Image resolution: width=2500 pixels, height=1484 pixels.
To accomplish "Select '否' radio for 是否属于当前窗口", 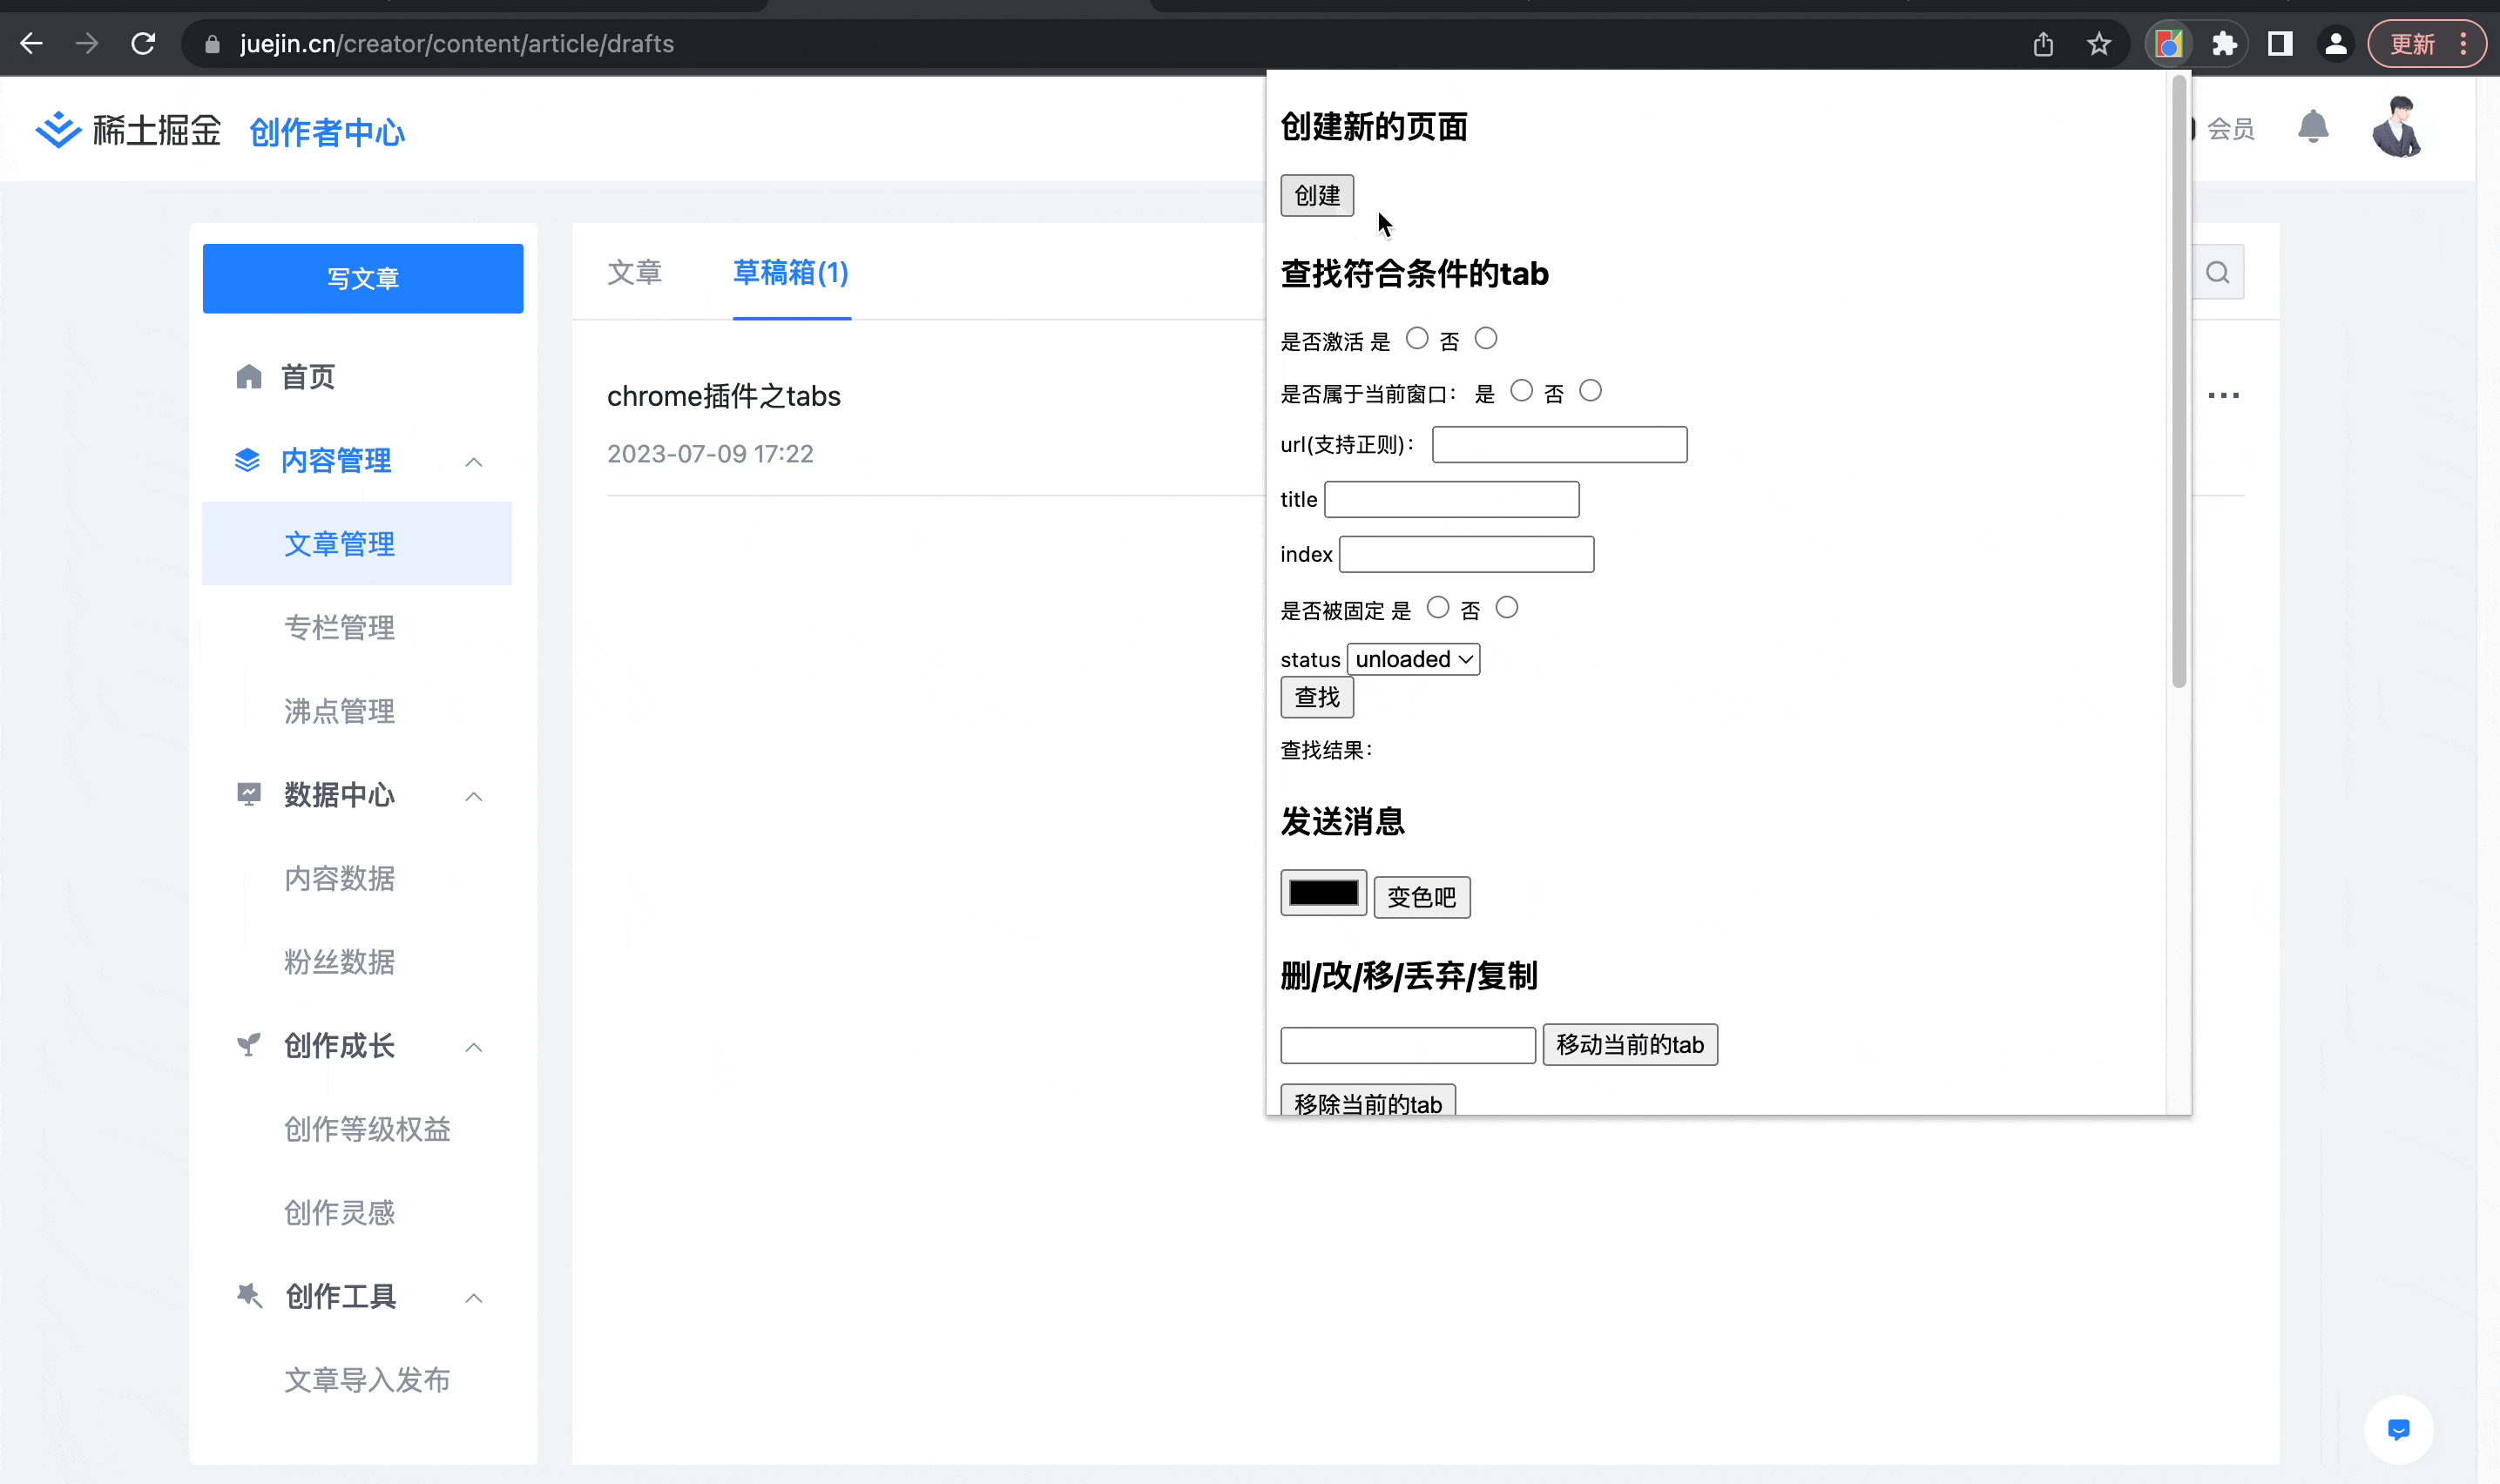I will [1590, 391].
